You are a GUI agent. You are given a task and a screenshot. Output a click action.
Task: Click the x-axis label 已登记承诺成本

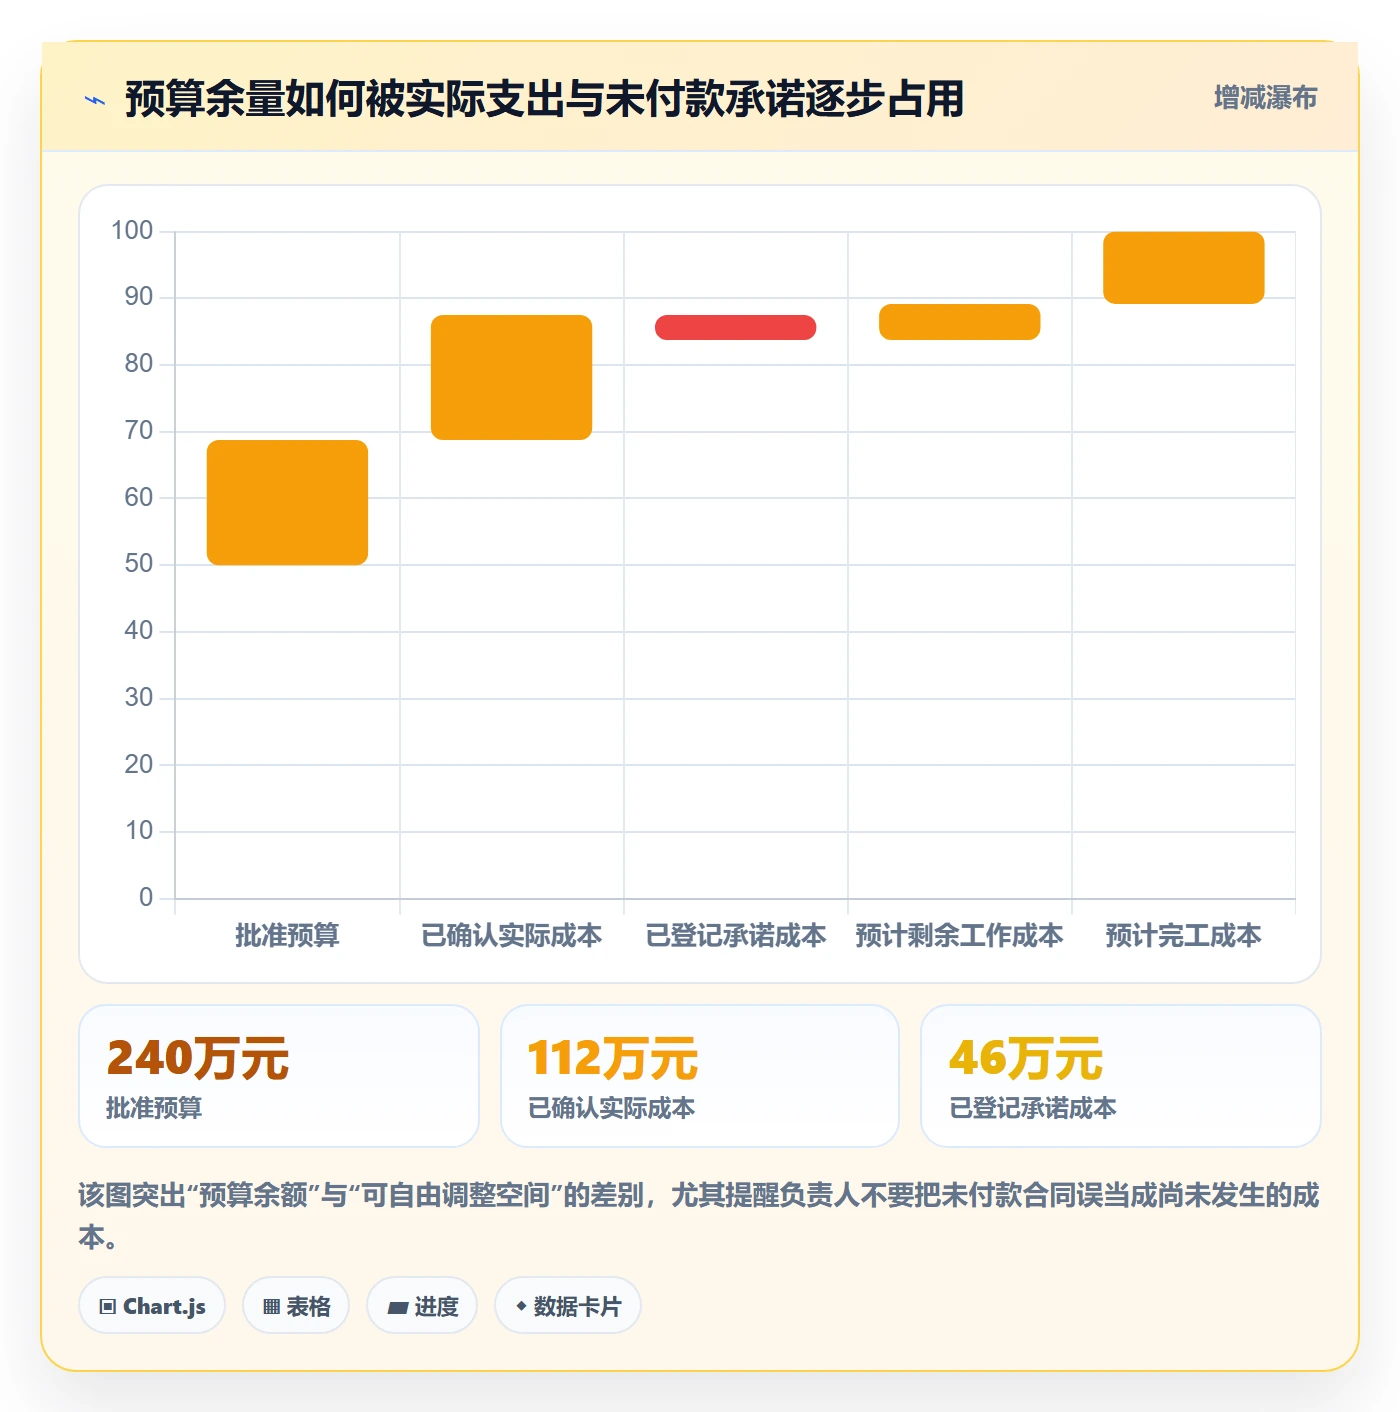click(x=735, y=935)
